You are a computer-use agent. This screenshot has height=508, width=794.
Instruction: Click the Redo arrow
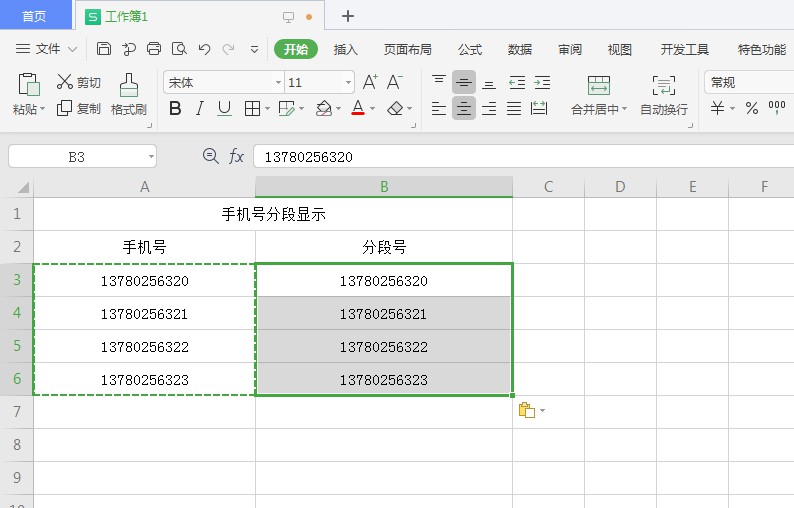pyautogui.click(x=228, y=49)
